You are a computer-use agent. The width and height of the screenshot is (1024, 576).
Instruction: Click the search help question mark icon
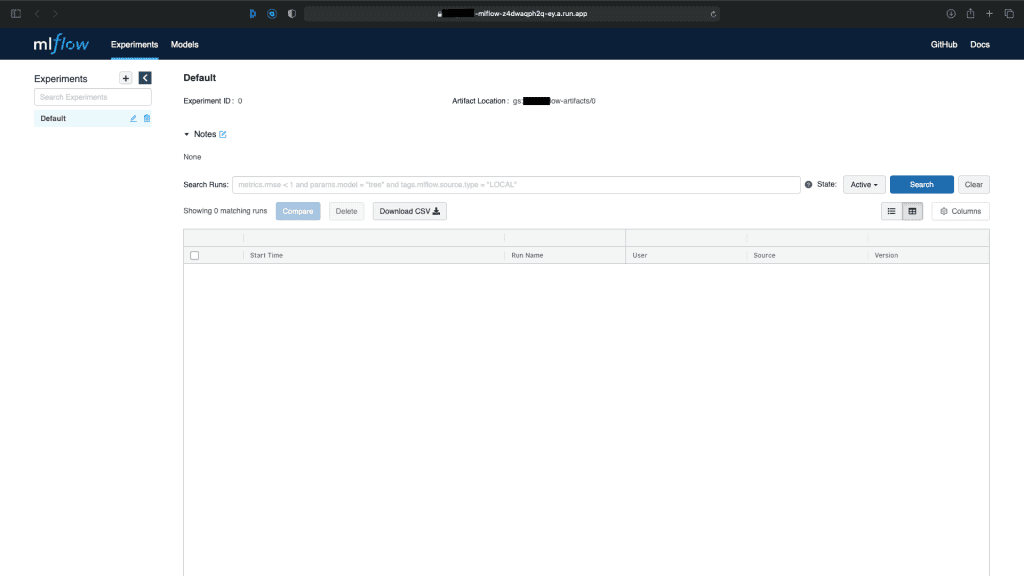(808, 185)
